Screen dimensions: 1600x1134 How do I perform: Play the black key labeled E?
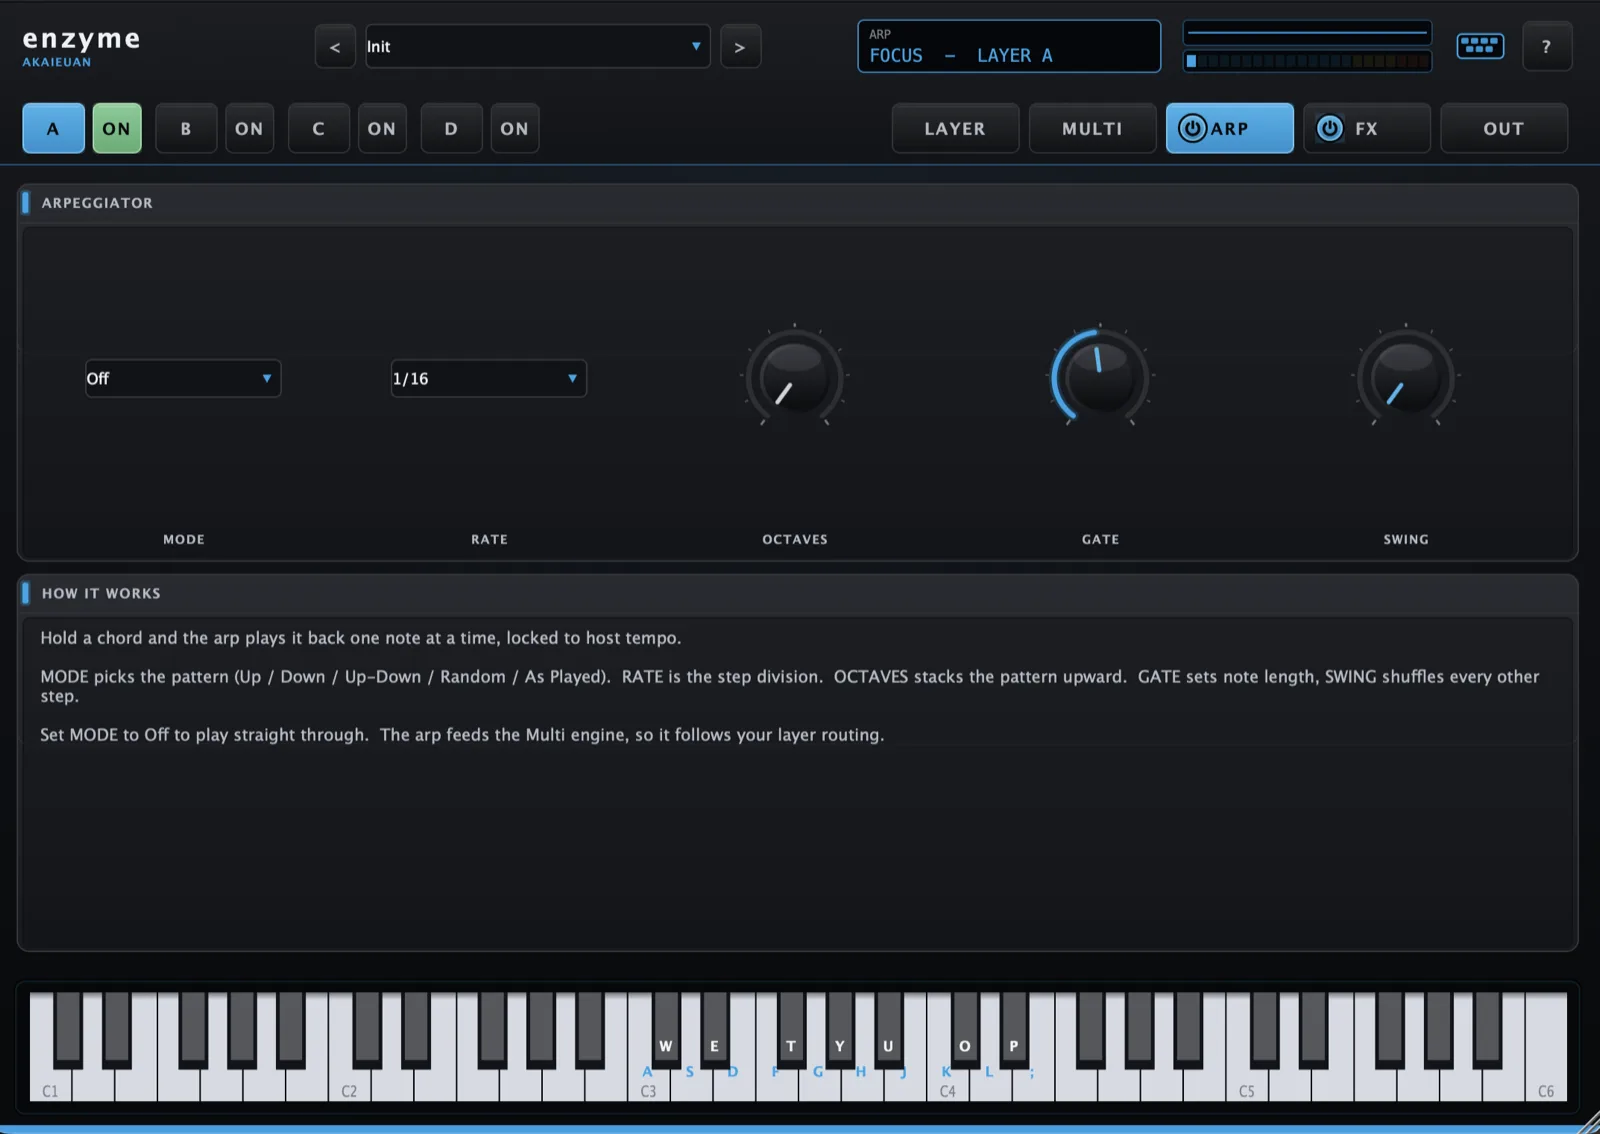point(715,1030)
